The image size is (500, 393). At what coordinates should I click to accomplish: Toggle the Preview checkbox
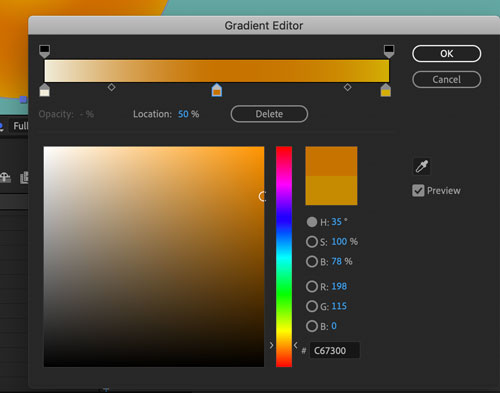point(418,191)
